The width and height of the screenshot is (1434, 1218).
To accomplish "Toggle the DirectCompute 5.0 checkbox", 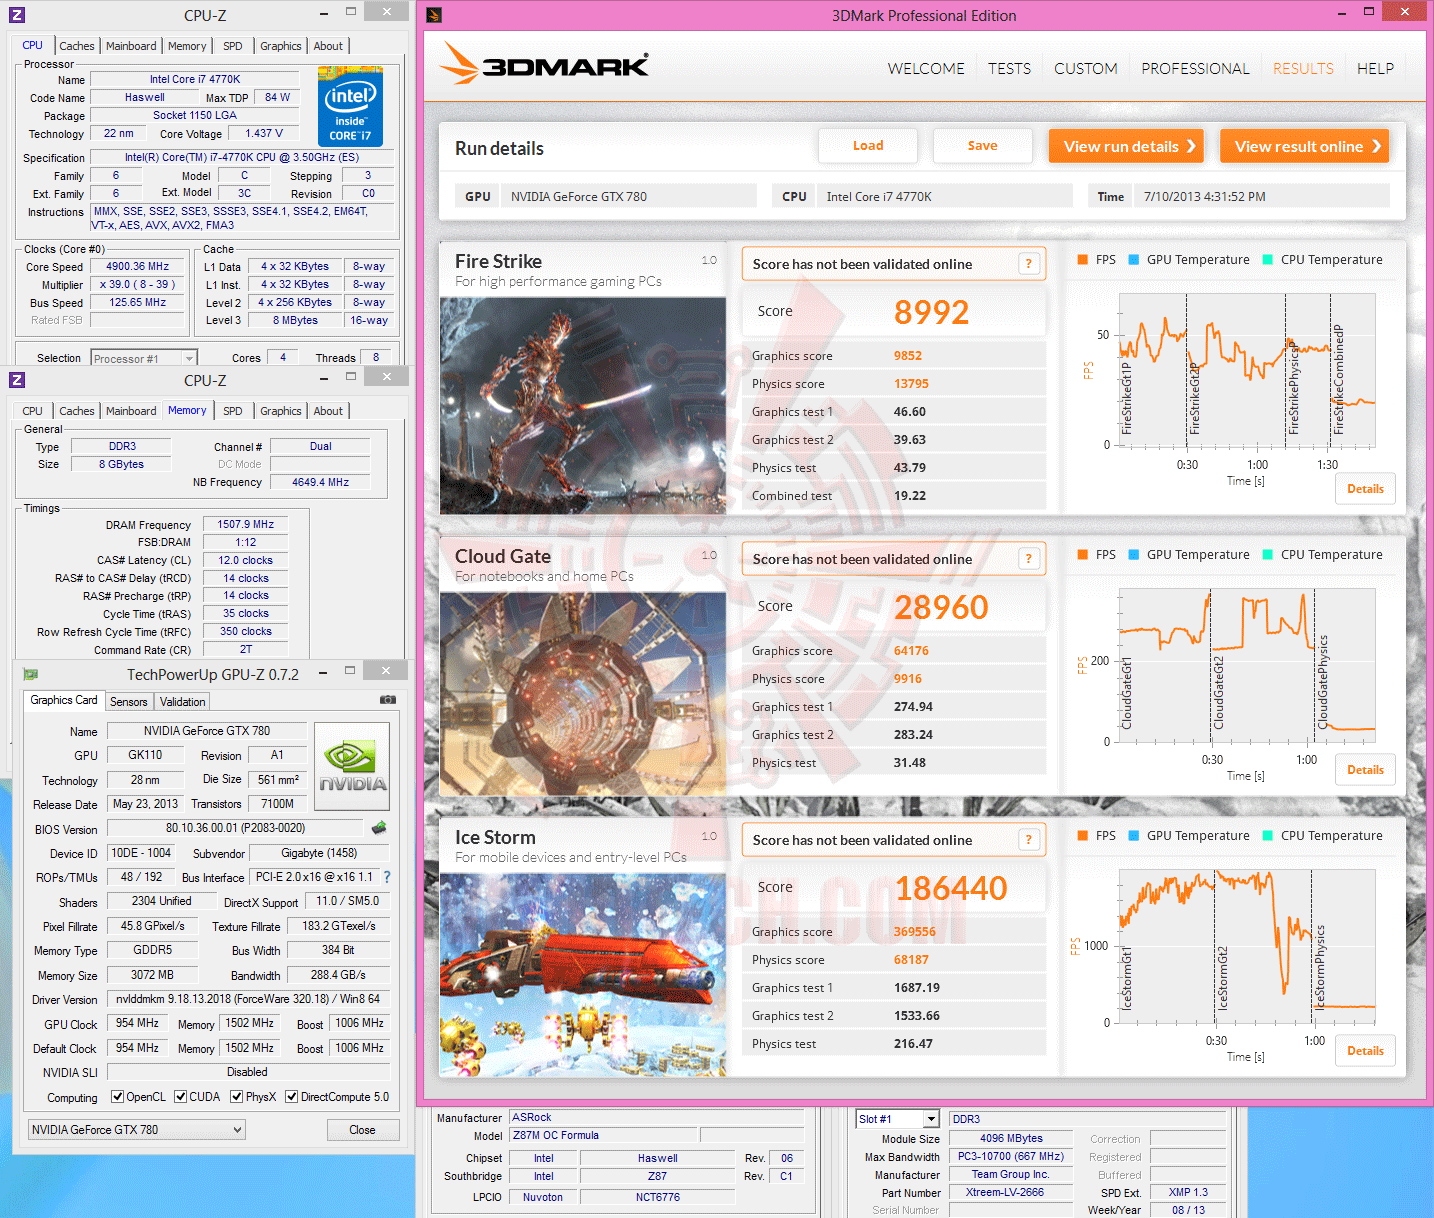I will tap(292, 1097).
